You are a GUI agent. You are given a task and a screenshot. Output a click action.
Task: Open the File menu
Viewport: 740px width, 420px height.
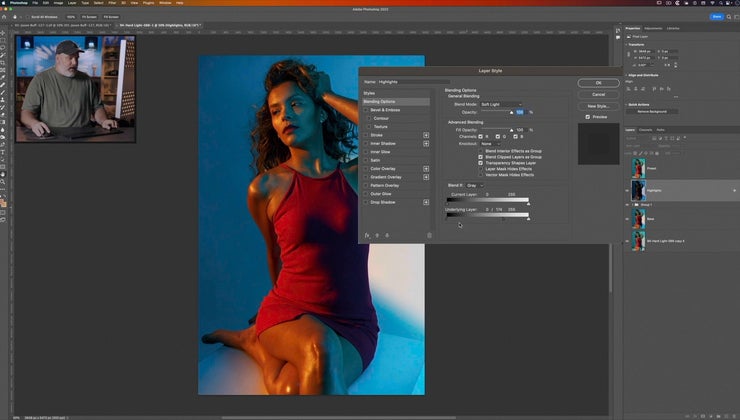coord(35,3)
